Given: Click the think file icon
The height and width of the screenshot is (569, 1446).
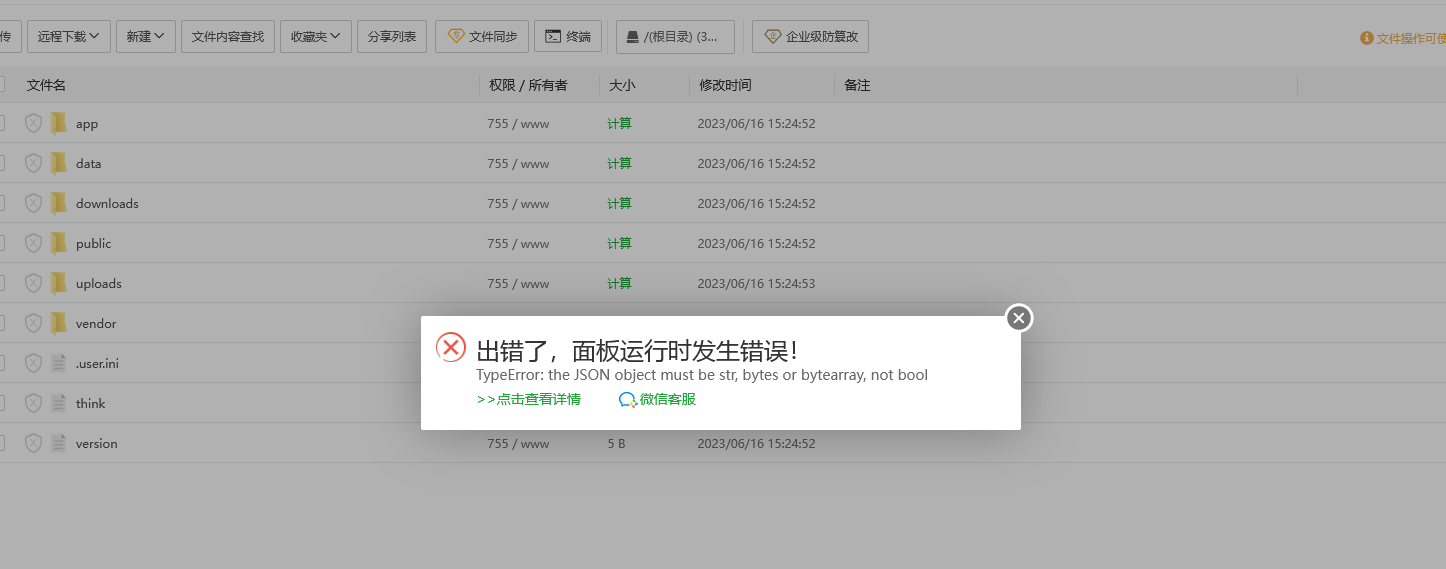Looking at the screenshot, I should pos(59,403).
